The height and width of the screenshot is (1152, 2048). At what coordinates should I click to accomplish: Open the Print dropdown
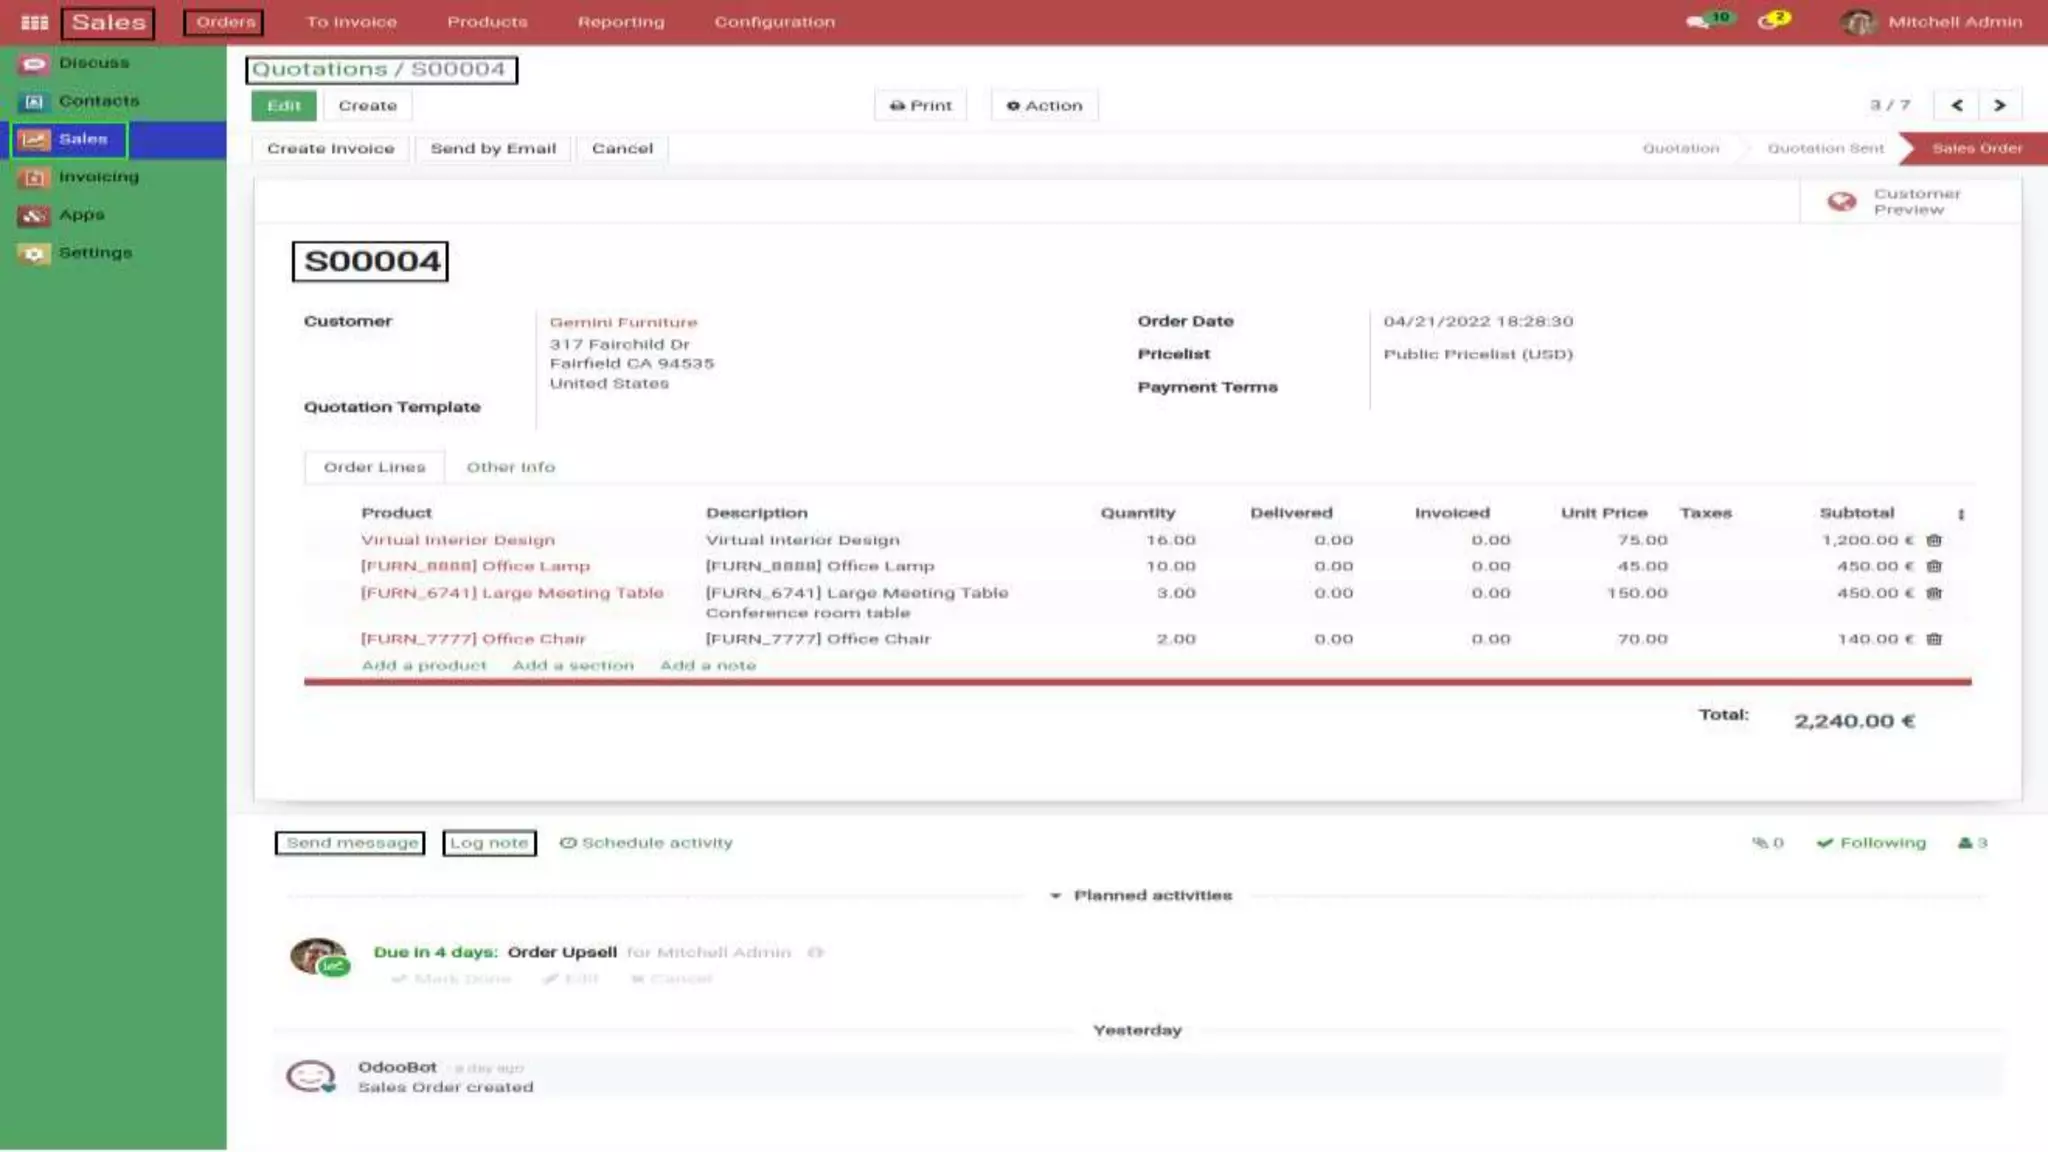pyautogui.click(x=920, y=105)
